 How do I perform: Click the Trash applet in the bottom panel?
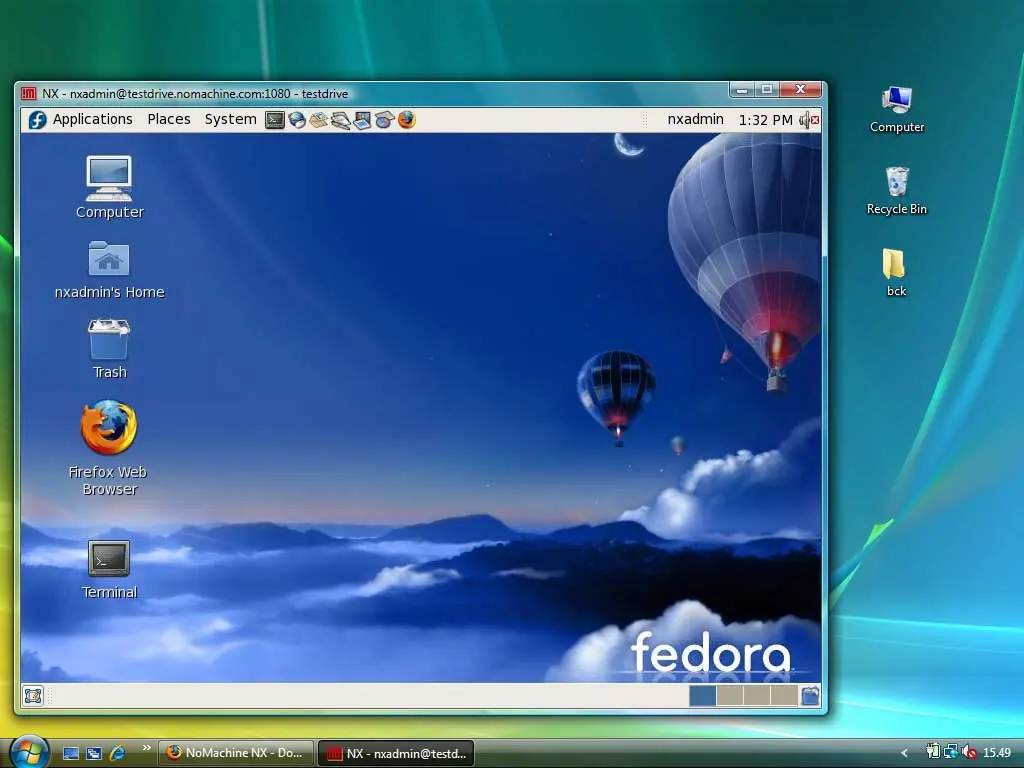tap(810, 696)
